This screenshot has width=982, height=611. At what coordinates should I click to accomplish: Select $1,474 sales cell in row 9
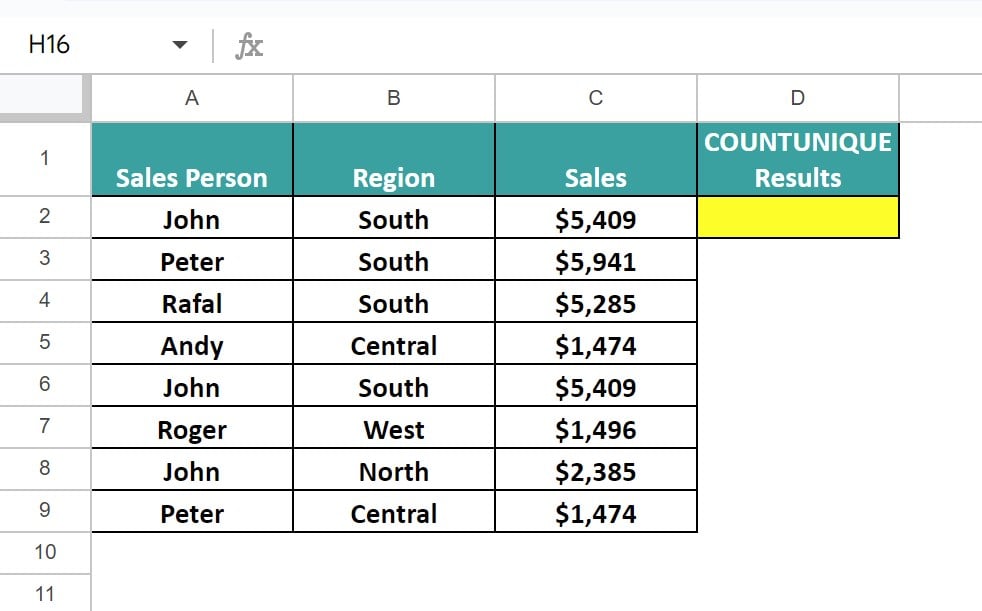[596, 511]
